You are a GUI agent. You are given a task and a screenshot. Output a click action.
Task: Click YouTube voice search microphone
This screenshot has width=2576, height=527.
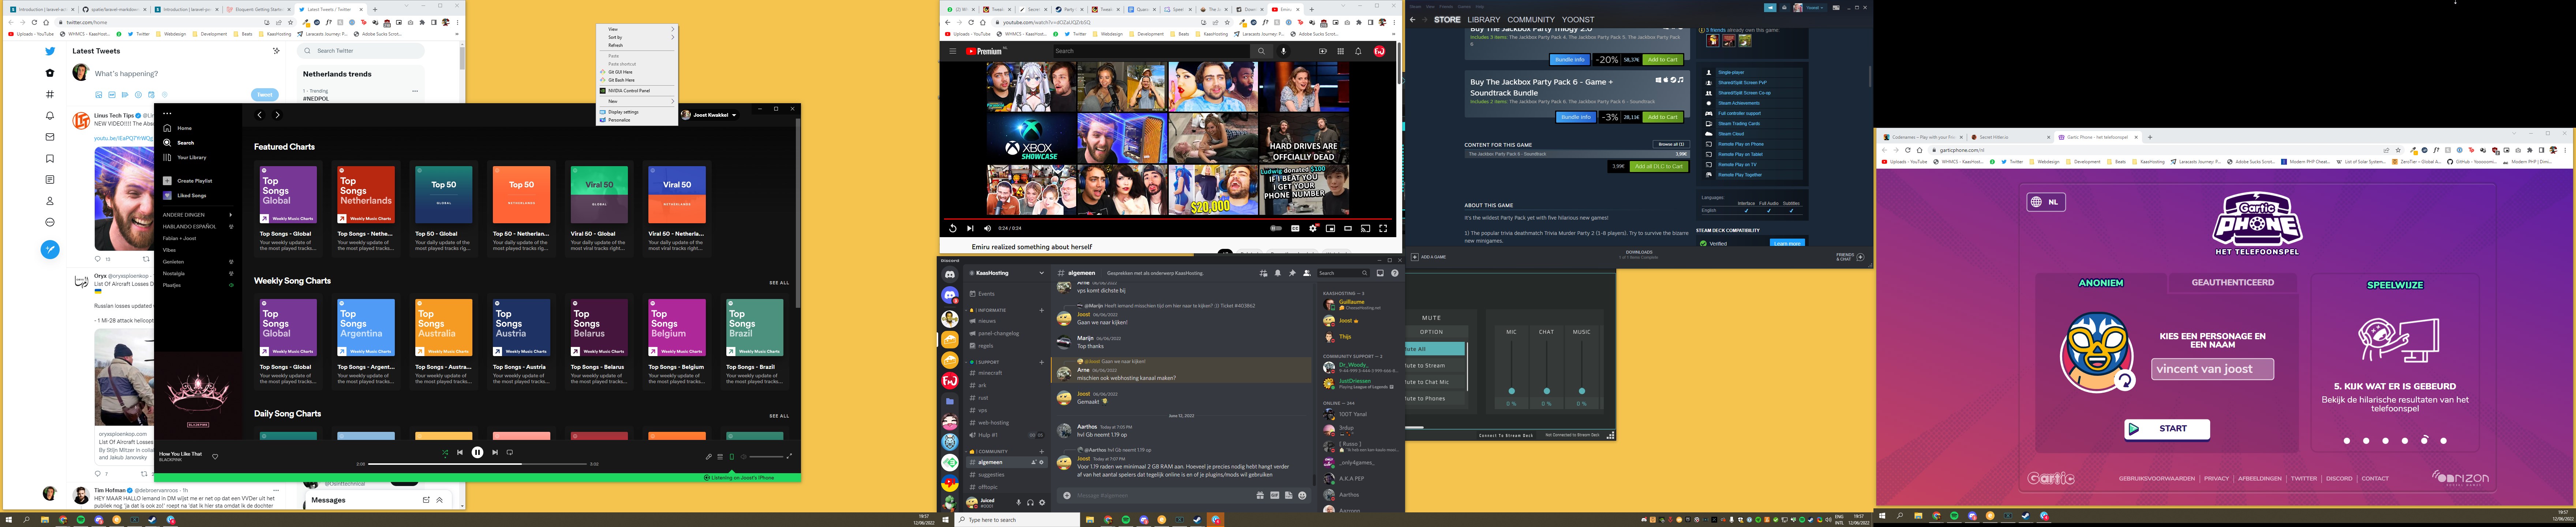point(1284,51)
